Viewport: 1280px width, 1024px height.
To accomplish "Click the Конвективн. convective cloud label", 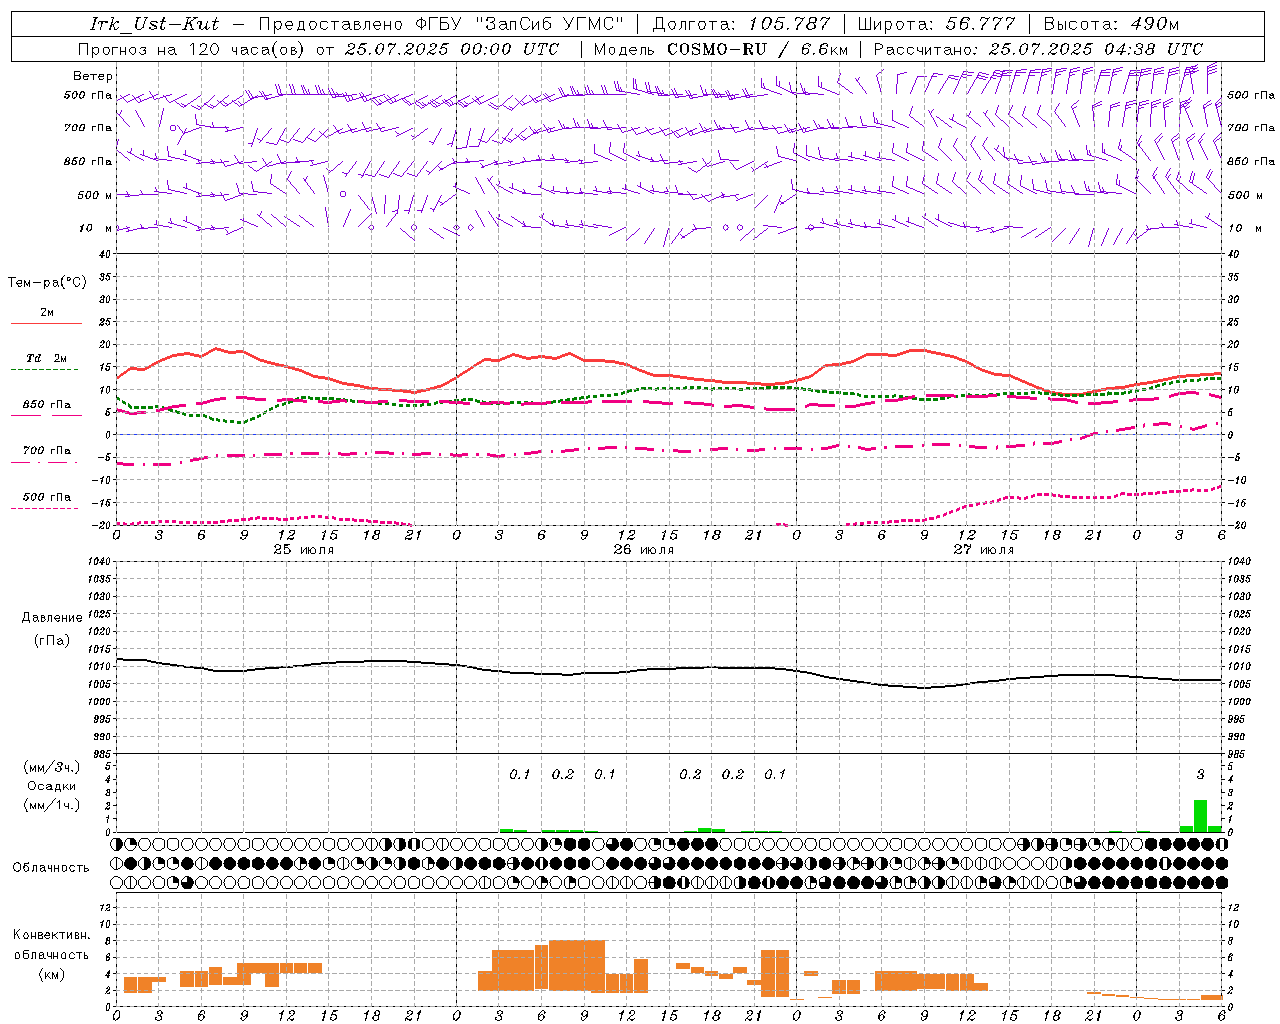I will point(52,935).
